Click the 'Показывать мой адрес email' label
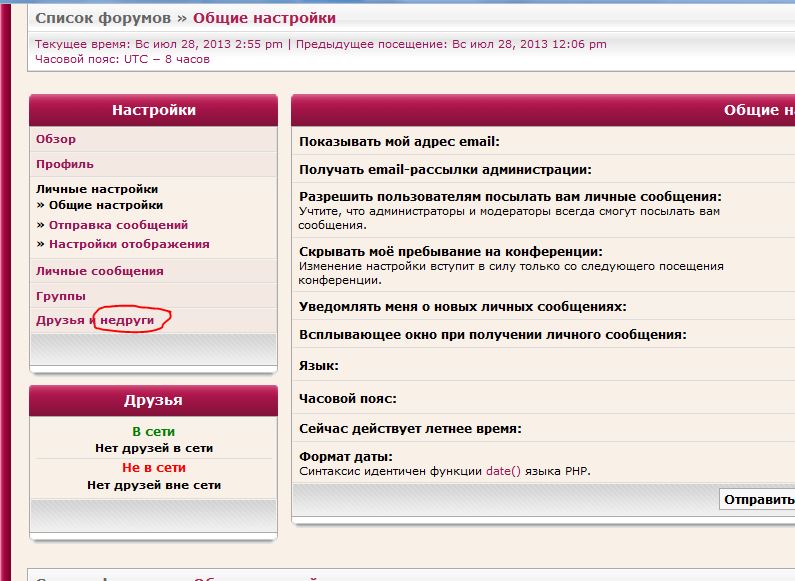The height and width of the screenshot is (581, 795). 399,142
